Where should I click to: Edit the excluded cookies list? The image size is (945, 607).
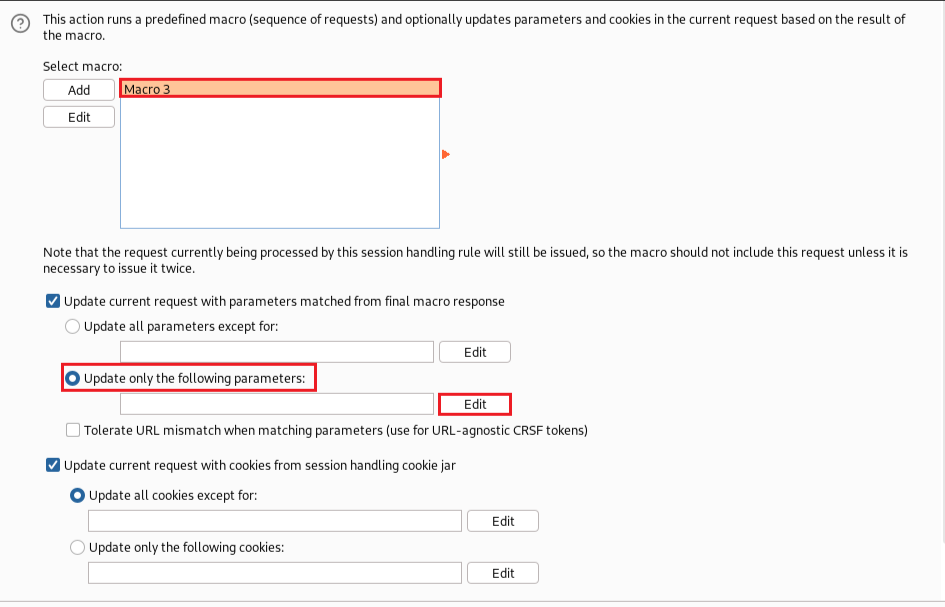click(503, 521)
